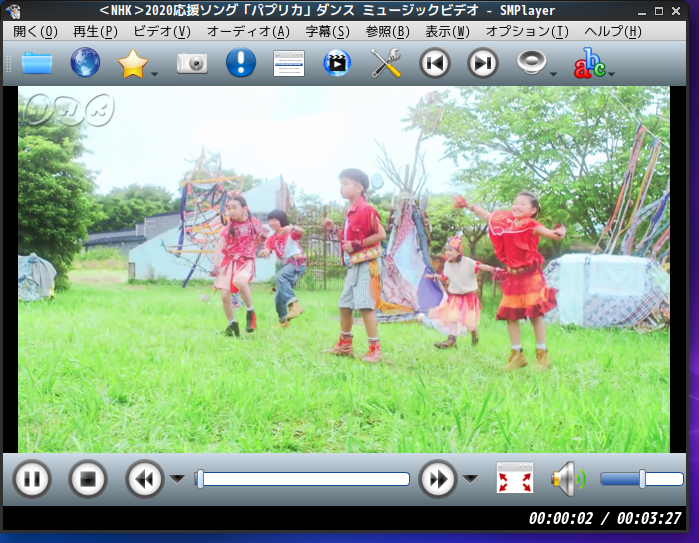Viewport: 699px width, 543px height.
Task: Expand the forward options dropdown arrow
Action: pyautogui.click(x=470, y=479)
